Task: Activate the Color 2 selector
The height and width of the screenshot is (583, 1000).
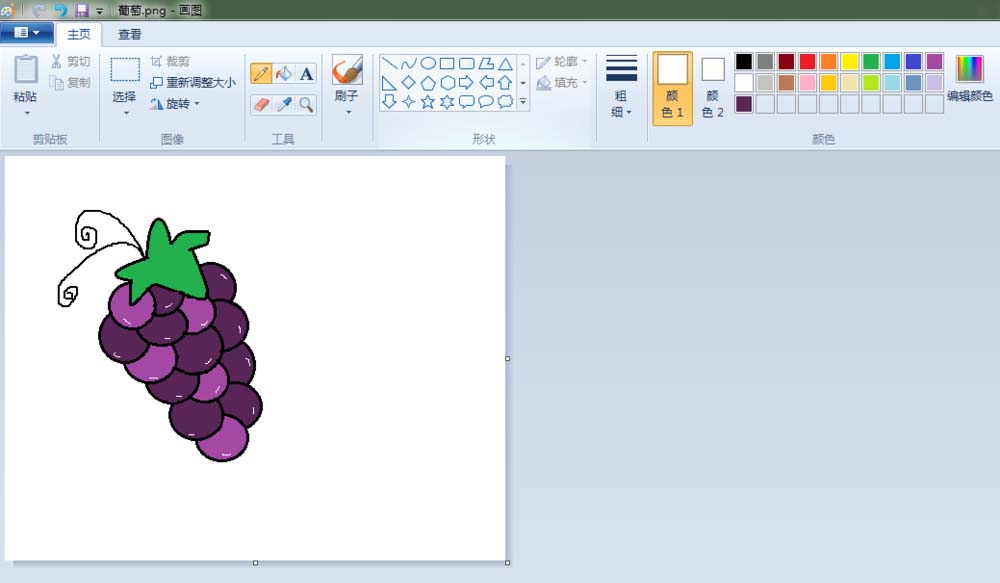Action: click(712, 87)
